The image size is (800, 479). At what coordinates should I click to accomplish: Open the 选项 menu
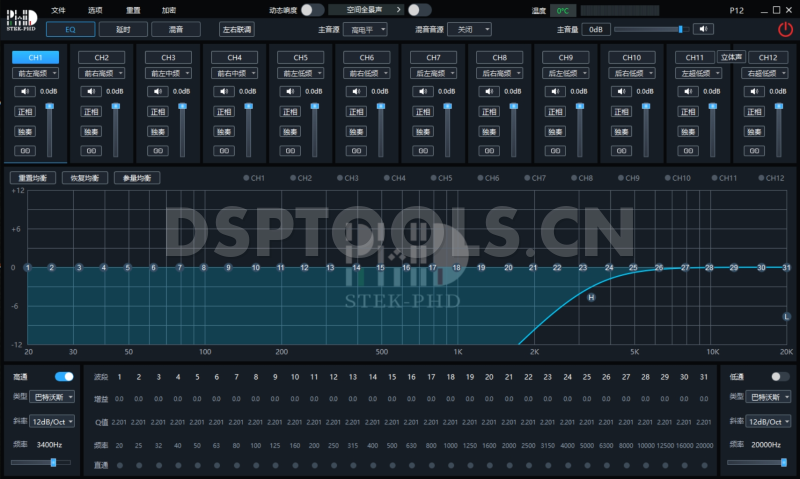95,10
